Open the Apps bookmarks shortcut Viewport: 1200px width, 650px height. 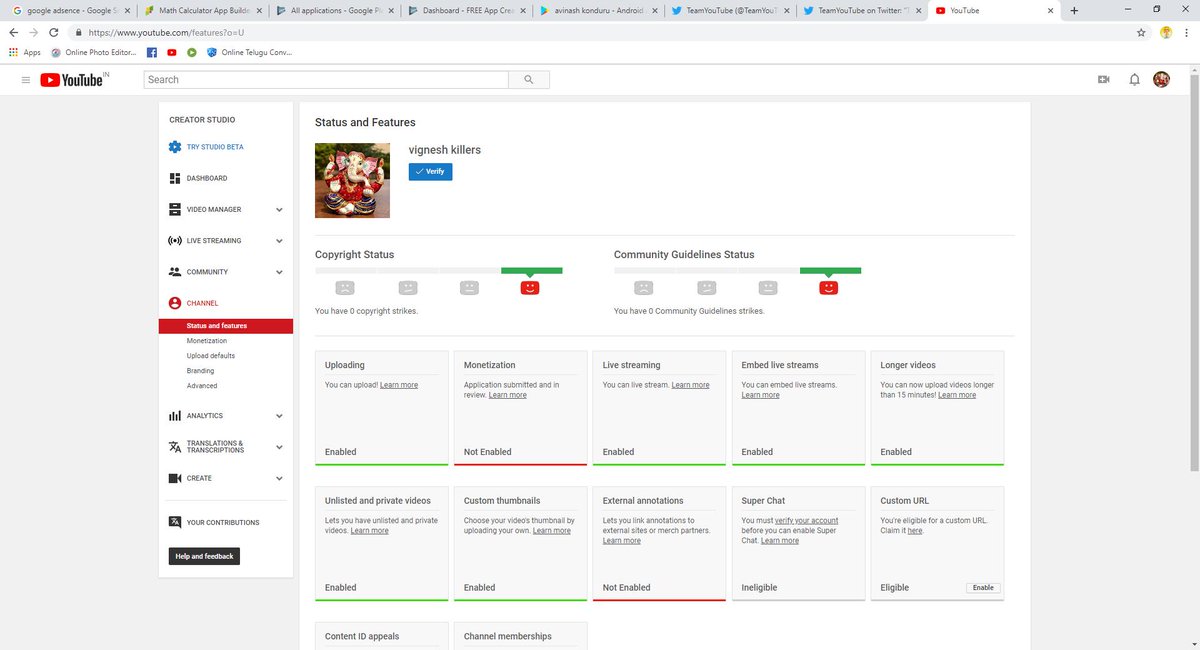[x=25, y=52]
